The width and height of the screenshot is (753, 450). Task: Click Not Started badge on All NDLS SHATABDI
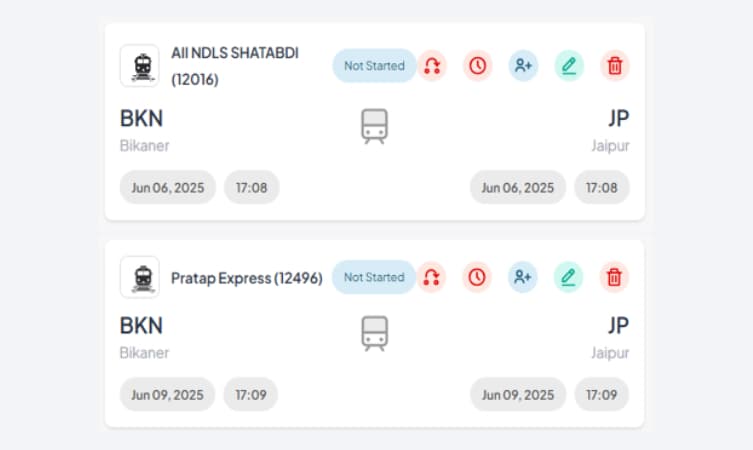coord(374,66)
